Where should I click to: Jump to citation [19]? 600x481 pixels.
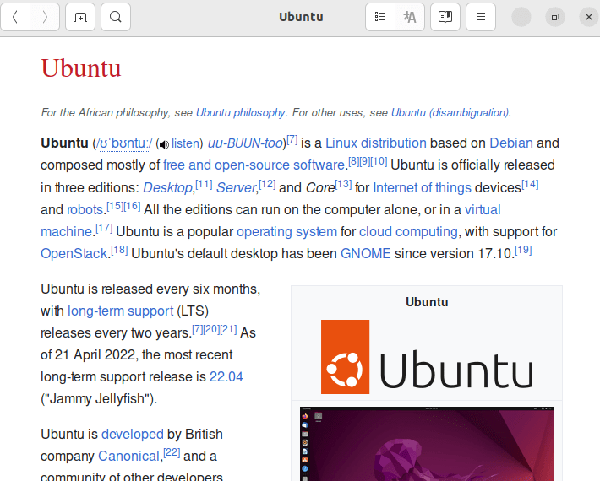point(523,251)
